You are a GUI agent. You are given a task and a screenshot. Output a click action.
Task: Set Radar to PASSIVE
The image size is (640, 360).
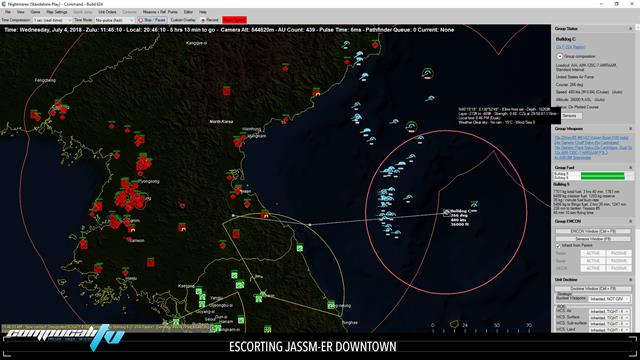click(x=618, y=253)
